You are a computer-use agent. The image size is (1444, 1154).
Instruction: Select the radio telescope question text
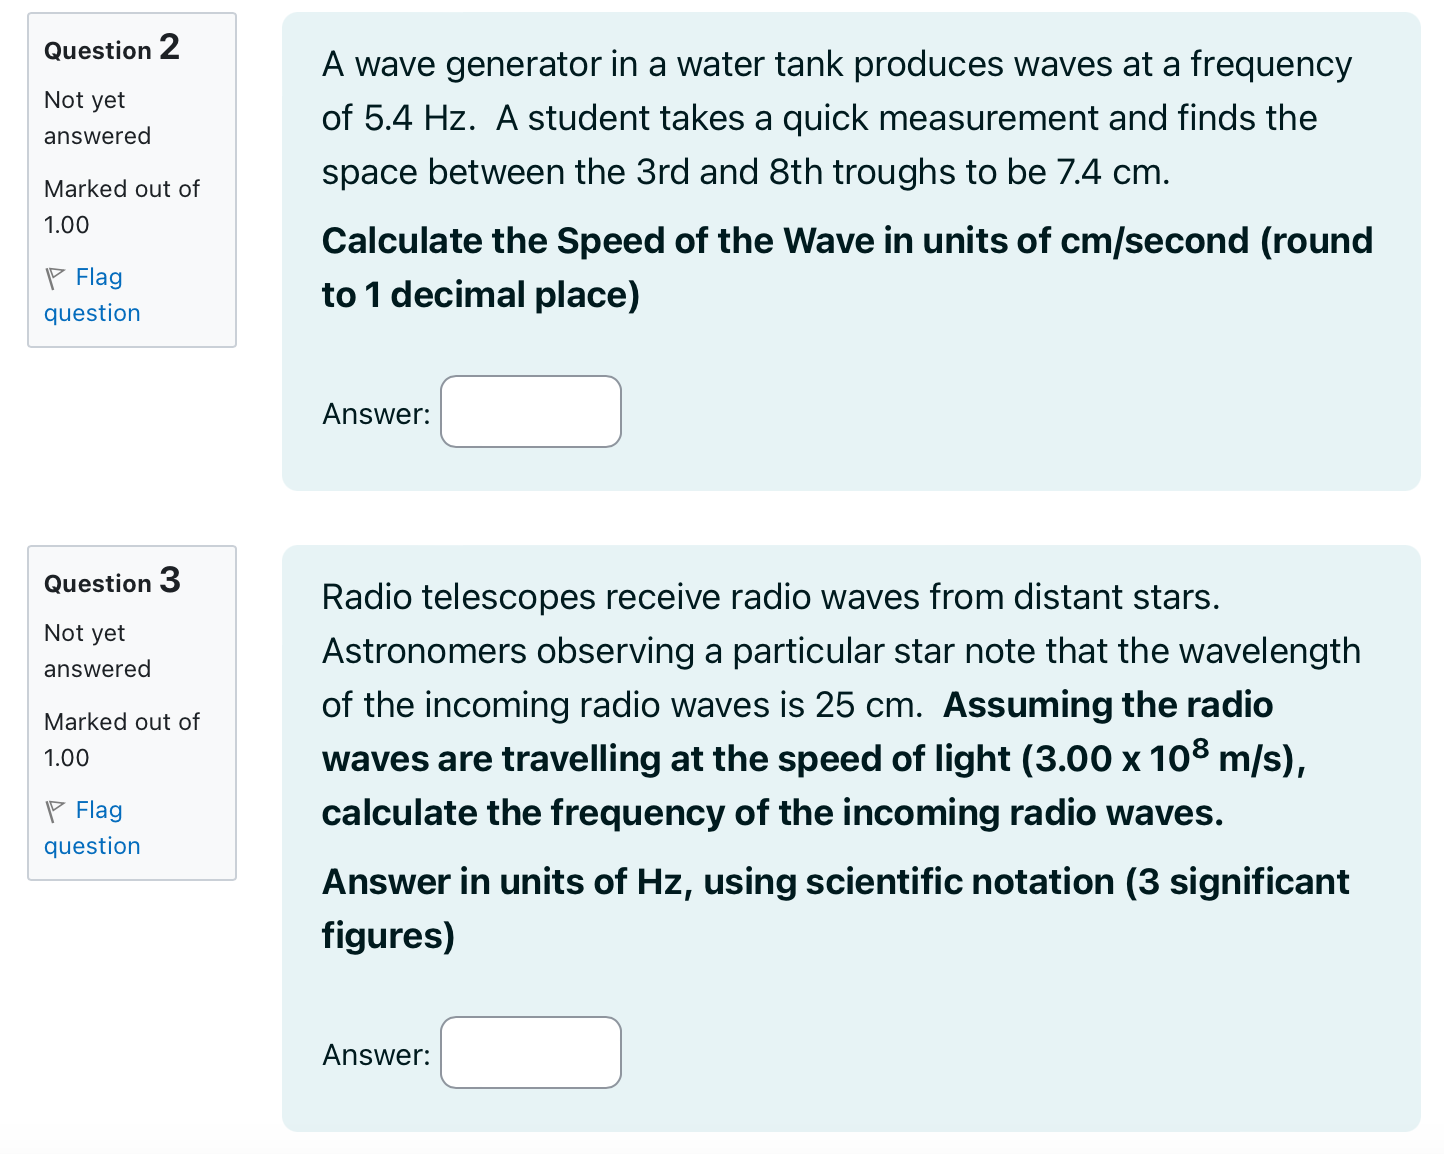pyautogui.click(x=840, y=703)
